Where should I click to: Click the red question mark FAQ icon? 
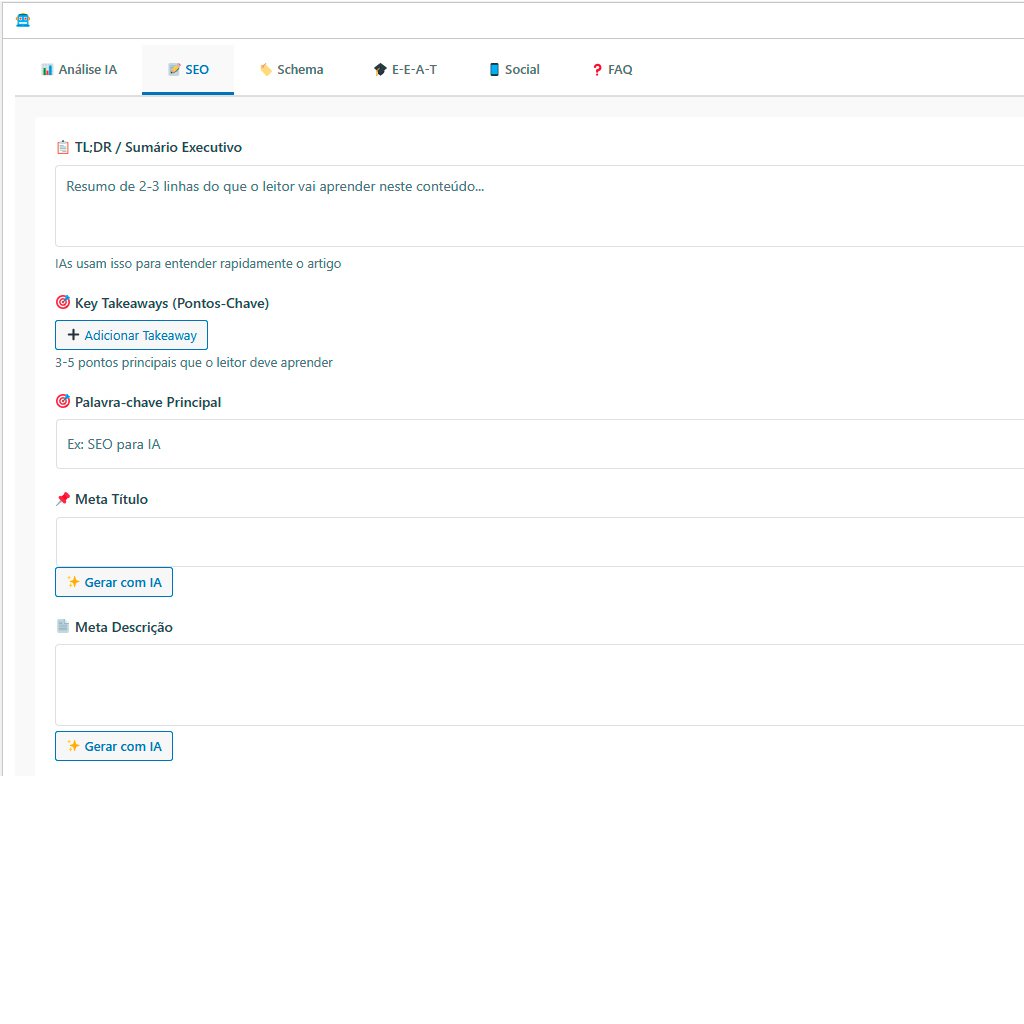[x=597, y=70]
